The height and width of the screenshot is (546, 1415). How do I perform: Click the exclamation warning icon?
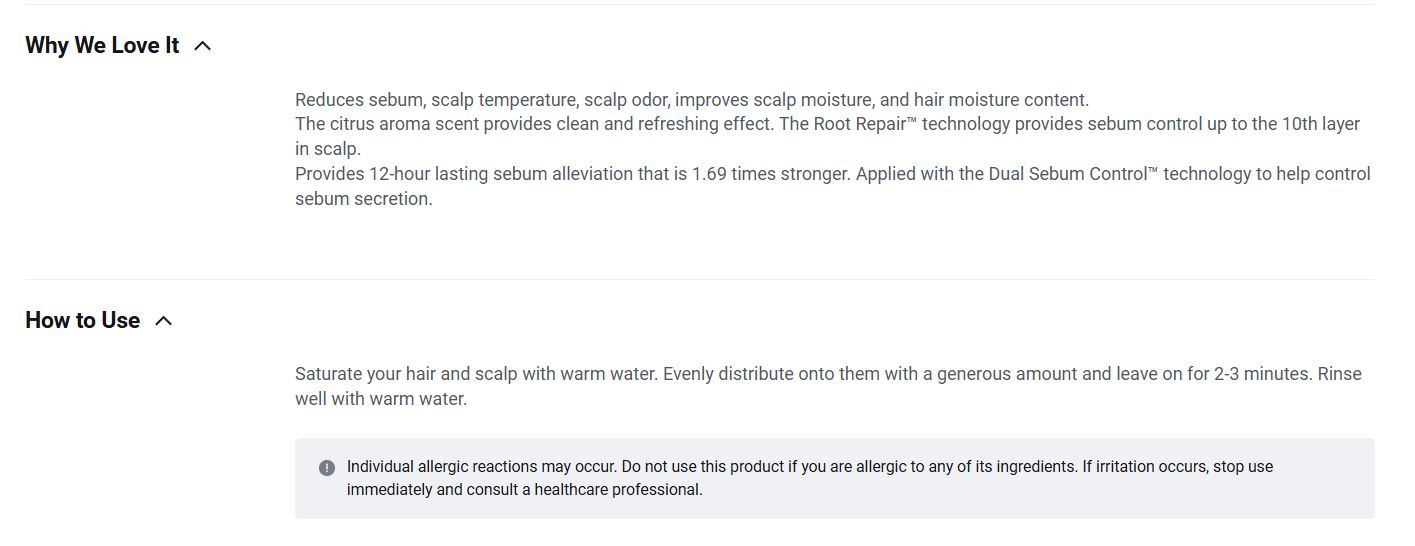(x=327, y=468)
